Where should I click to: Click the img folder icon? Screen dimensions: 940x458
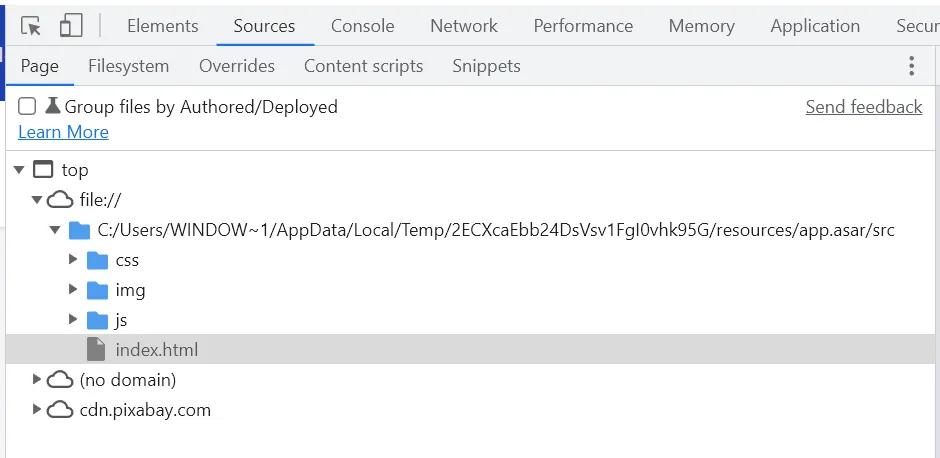click(x=97, y=290)
